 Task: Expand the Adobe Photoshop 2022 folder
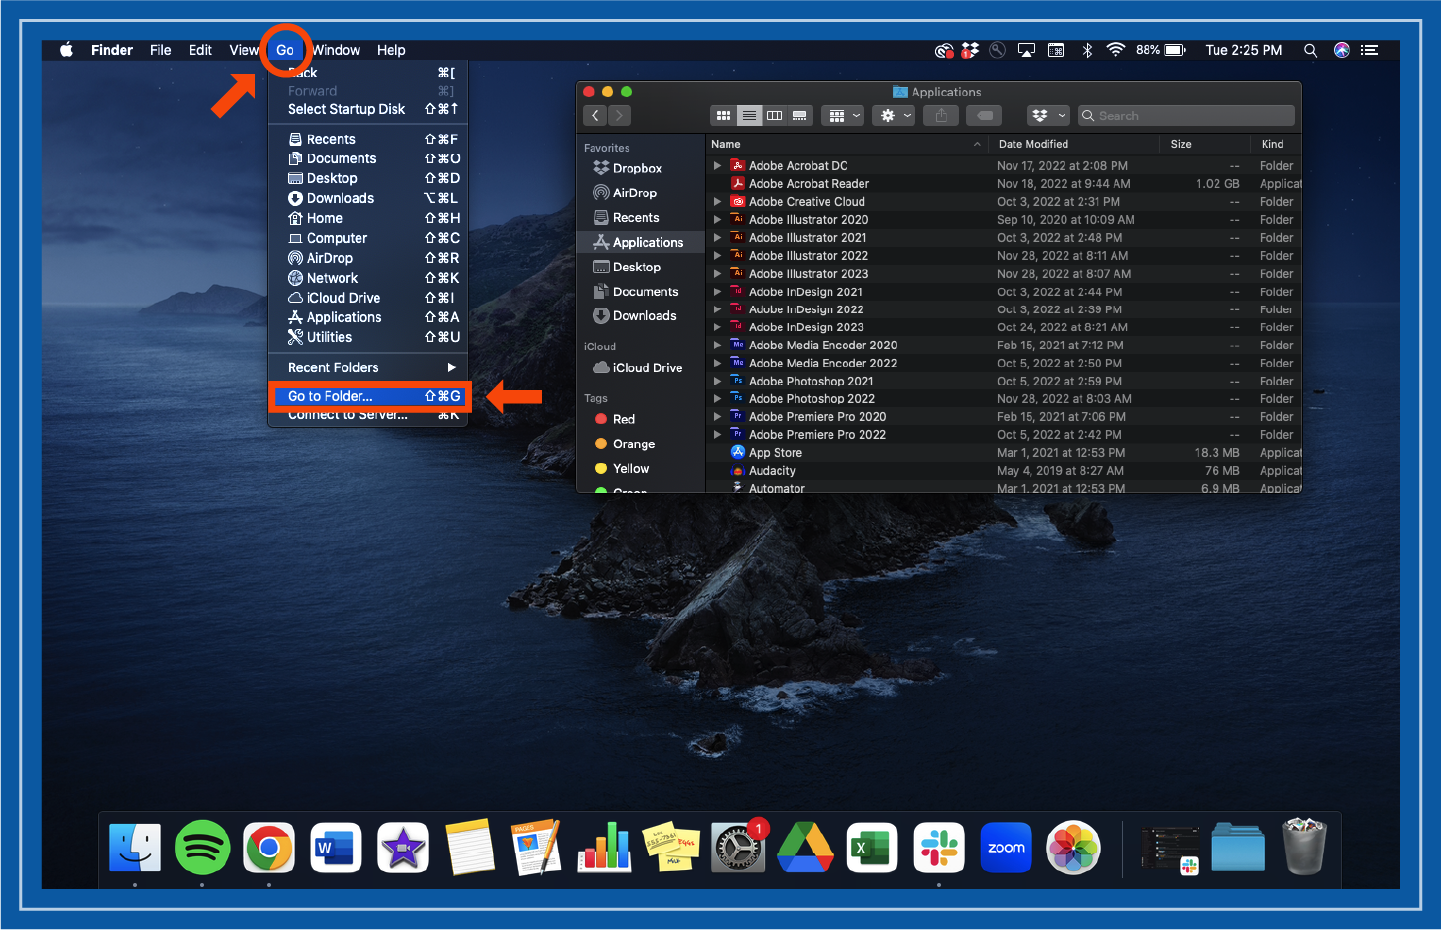point(717,399)
